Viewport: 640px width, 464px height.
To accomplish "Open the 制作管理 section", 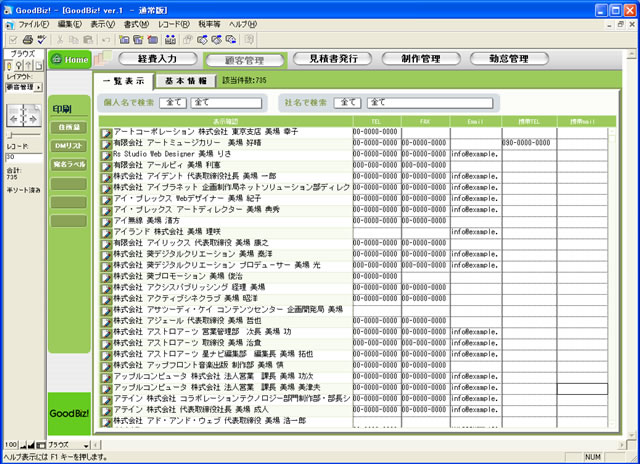I will 421,59.
